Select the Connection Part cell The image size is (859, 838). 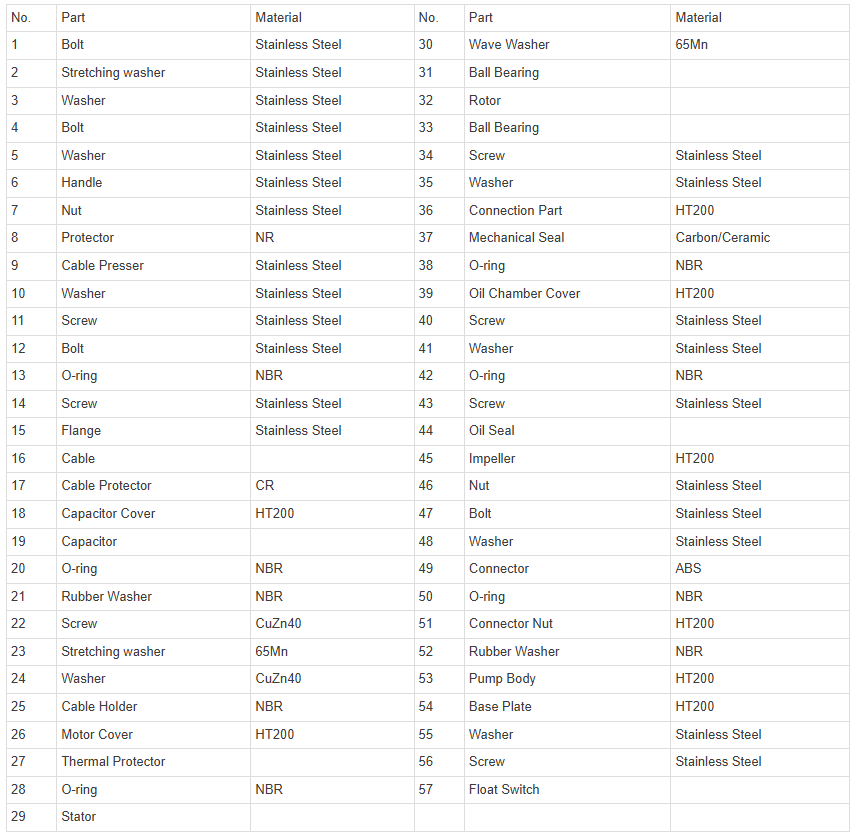point(566,211)
